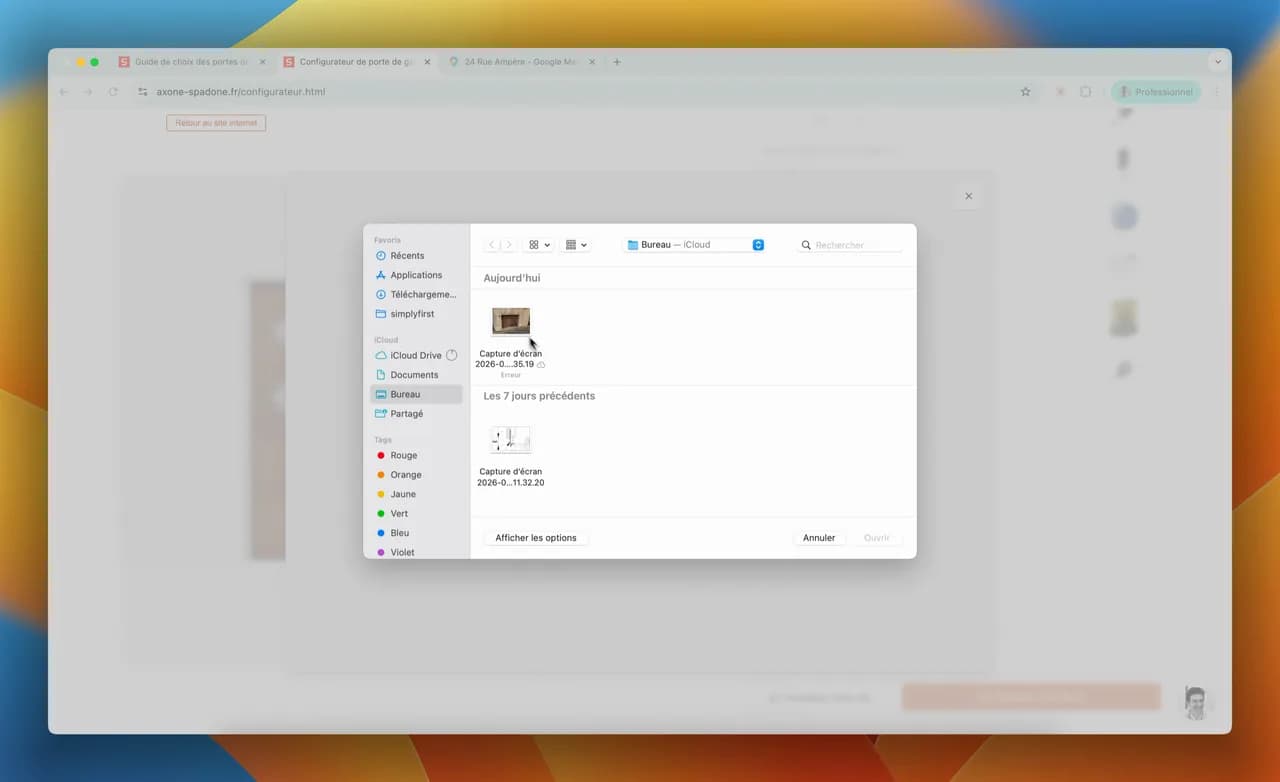Select iCloud Drive in the sidebar
1280x782 pixels.
(416, 355)
